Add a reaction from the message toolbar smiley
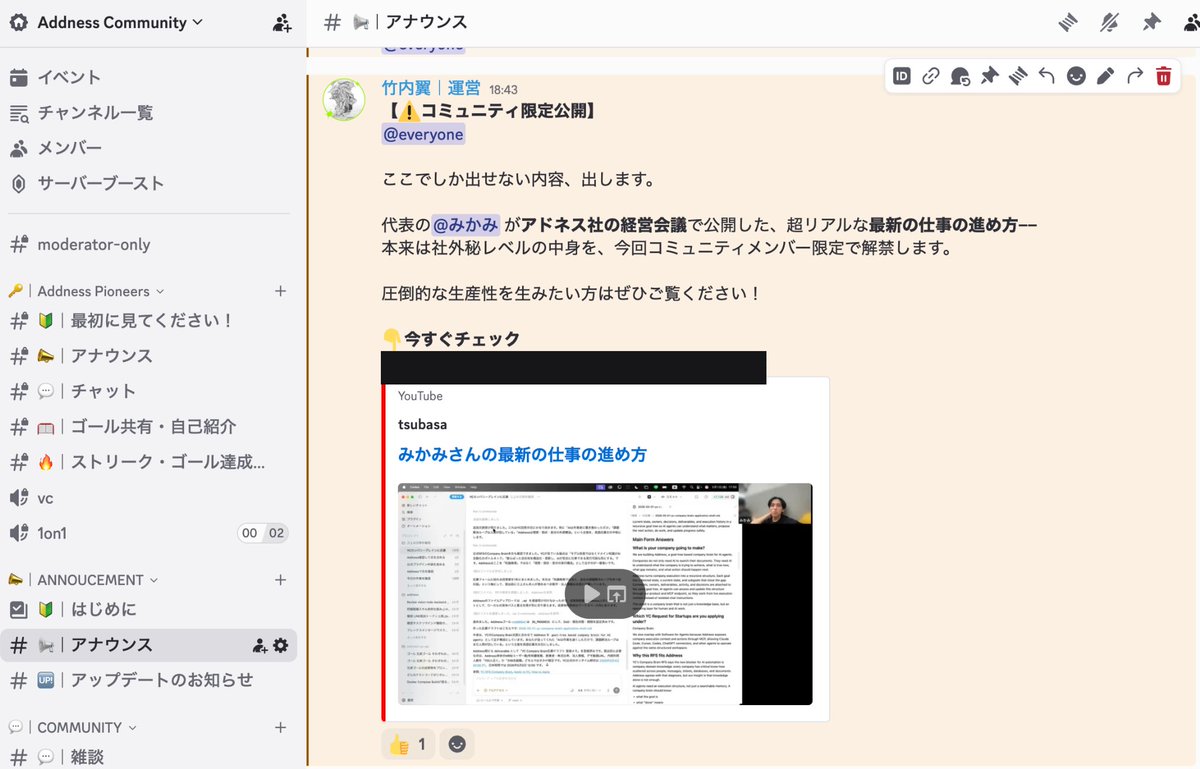This screenshot has width=1200, height=769. tap(1076, 76)
